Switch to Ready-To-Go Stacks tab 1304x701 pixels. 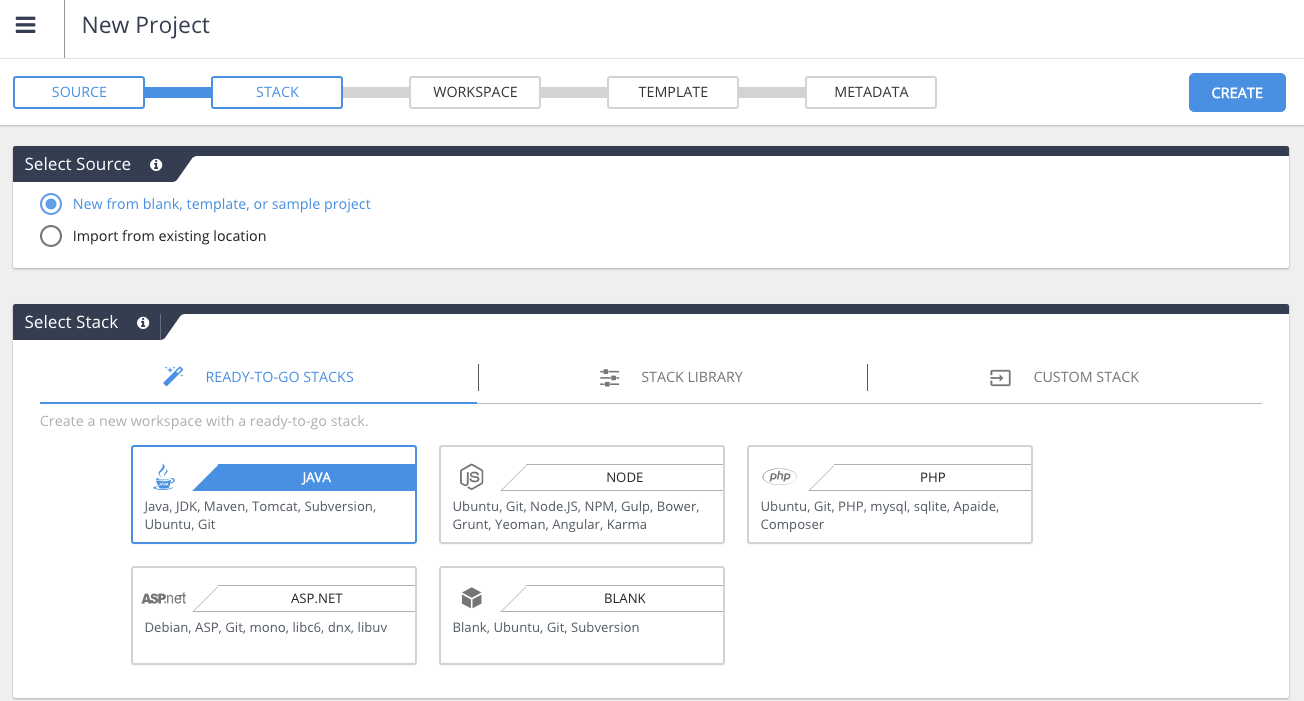pyautogui.click(x=259, y=377)
